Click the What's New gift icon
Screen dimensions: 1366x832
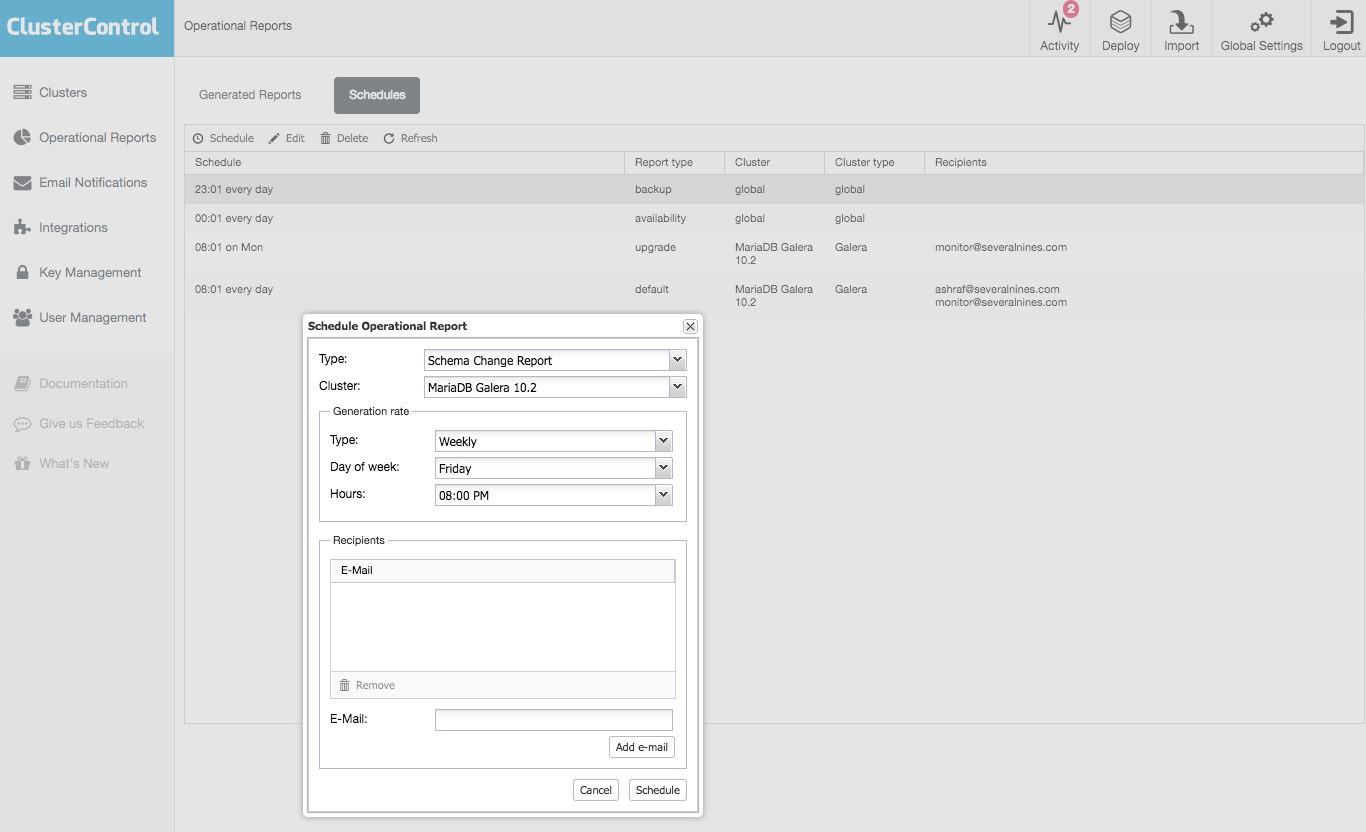[22, 464]
